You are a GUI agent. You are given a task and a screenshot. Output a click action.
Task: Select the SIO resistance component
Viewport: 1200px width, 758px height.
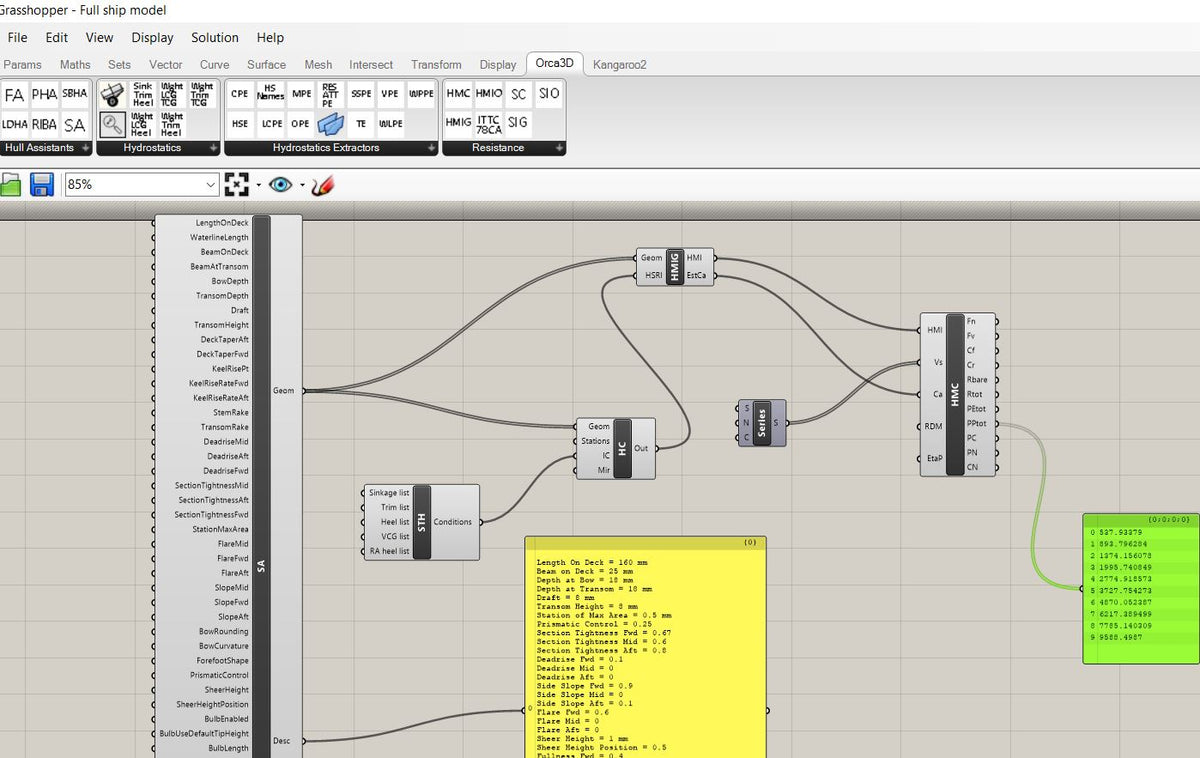click(549, 94)
